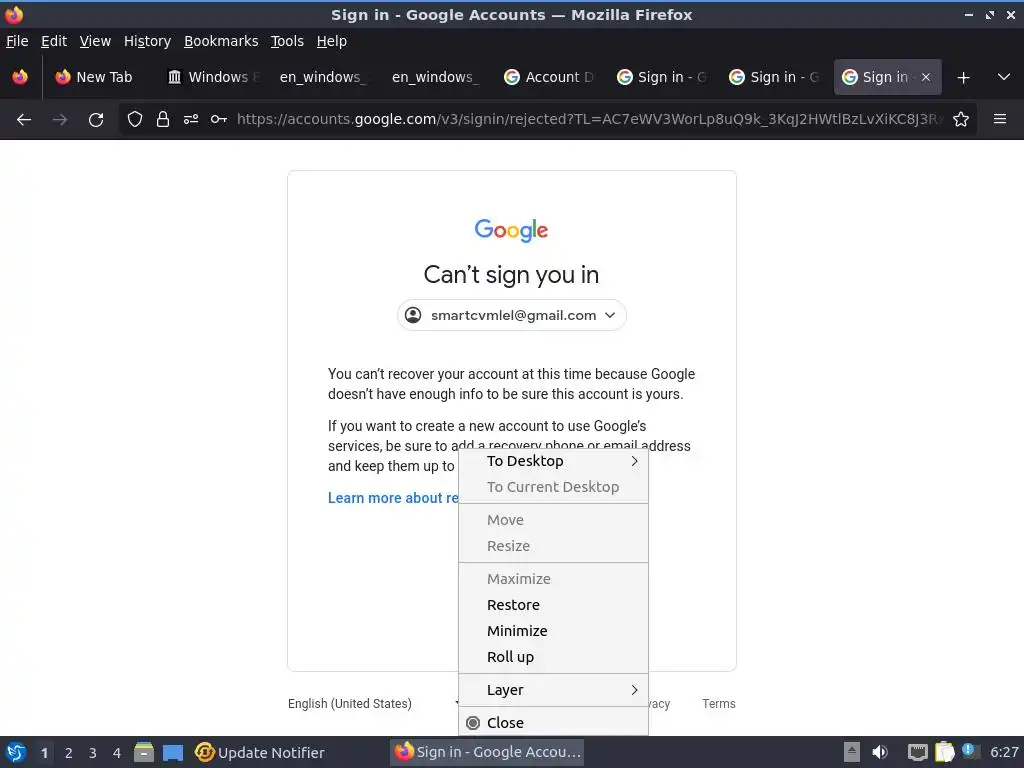
Task: Open the file manager taskbar icon
Action: 144,752
